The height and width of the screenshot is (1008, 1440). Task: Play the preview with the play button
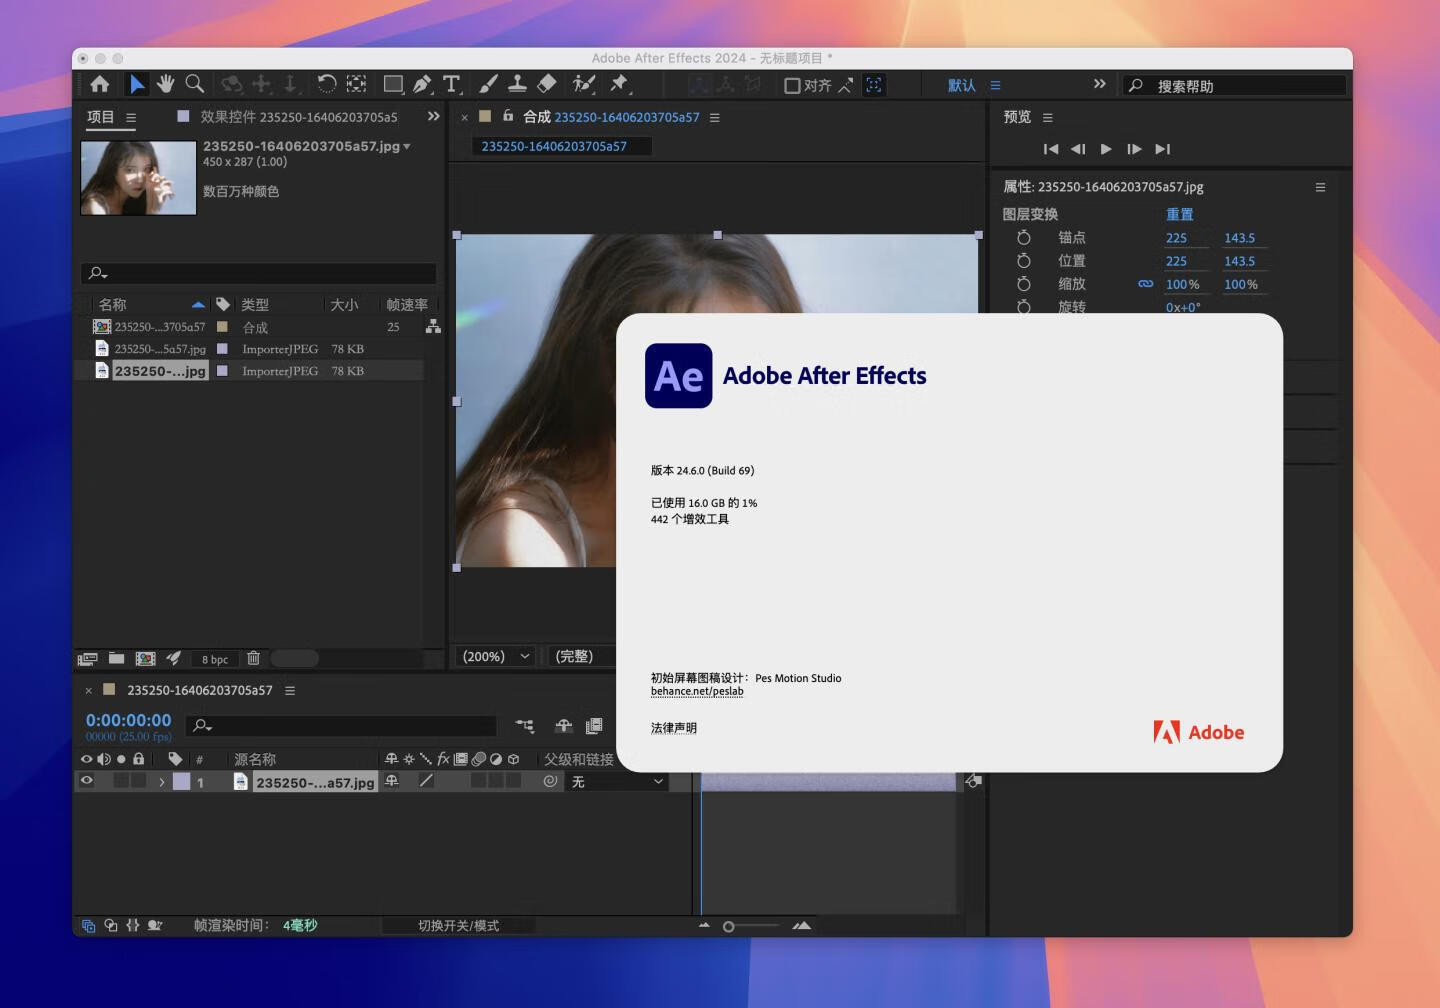click(1106, 149)
